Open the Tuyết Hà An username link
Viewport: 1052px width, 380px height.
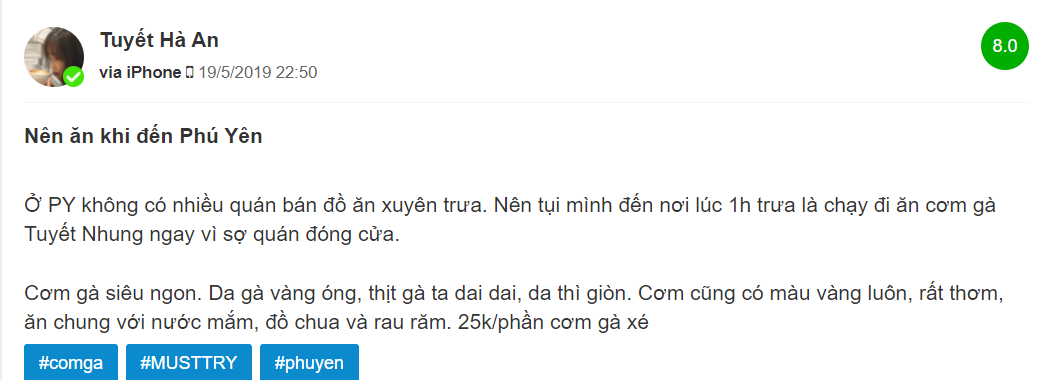pyautogui.click(x=160, y=40)
